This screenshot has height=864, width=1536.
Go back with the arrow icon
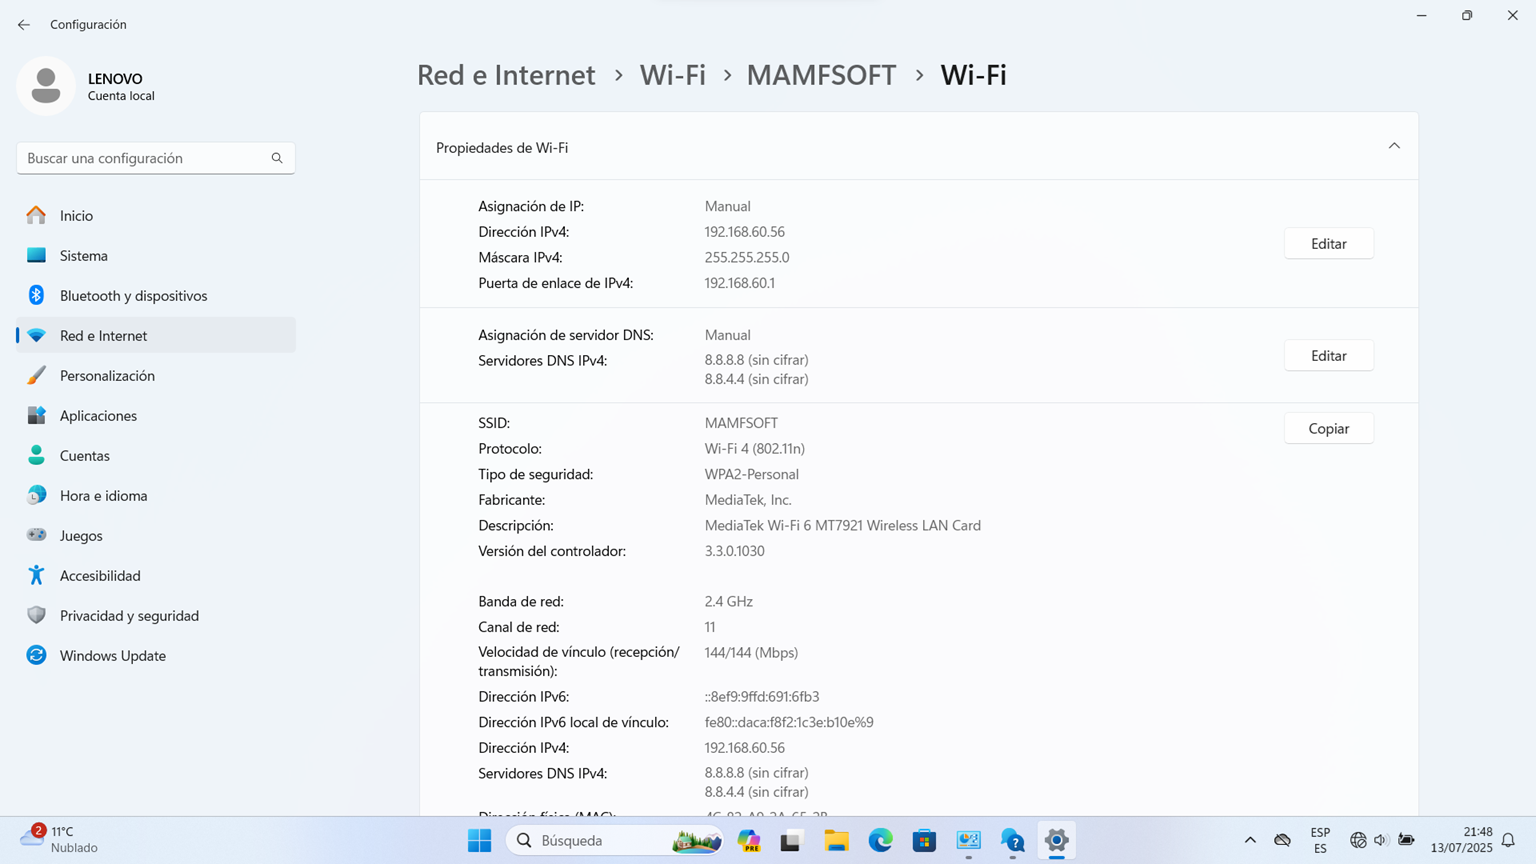[x=24, y=25]
